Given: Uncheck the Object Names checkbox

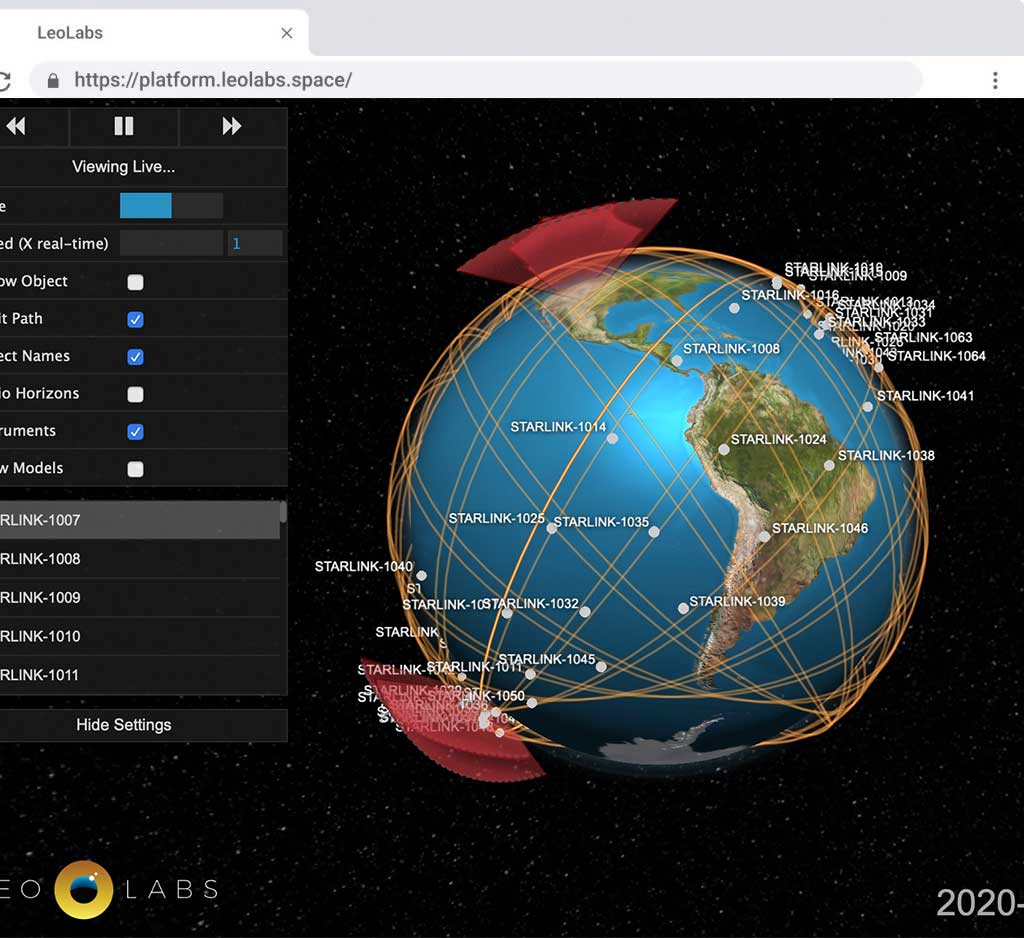Looking at the screenshot, I should (x=135, y=357).
